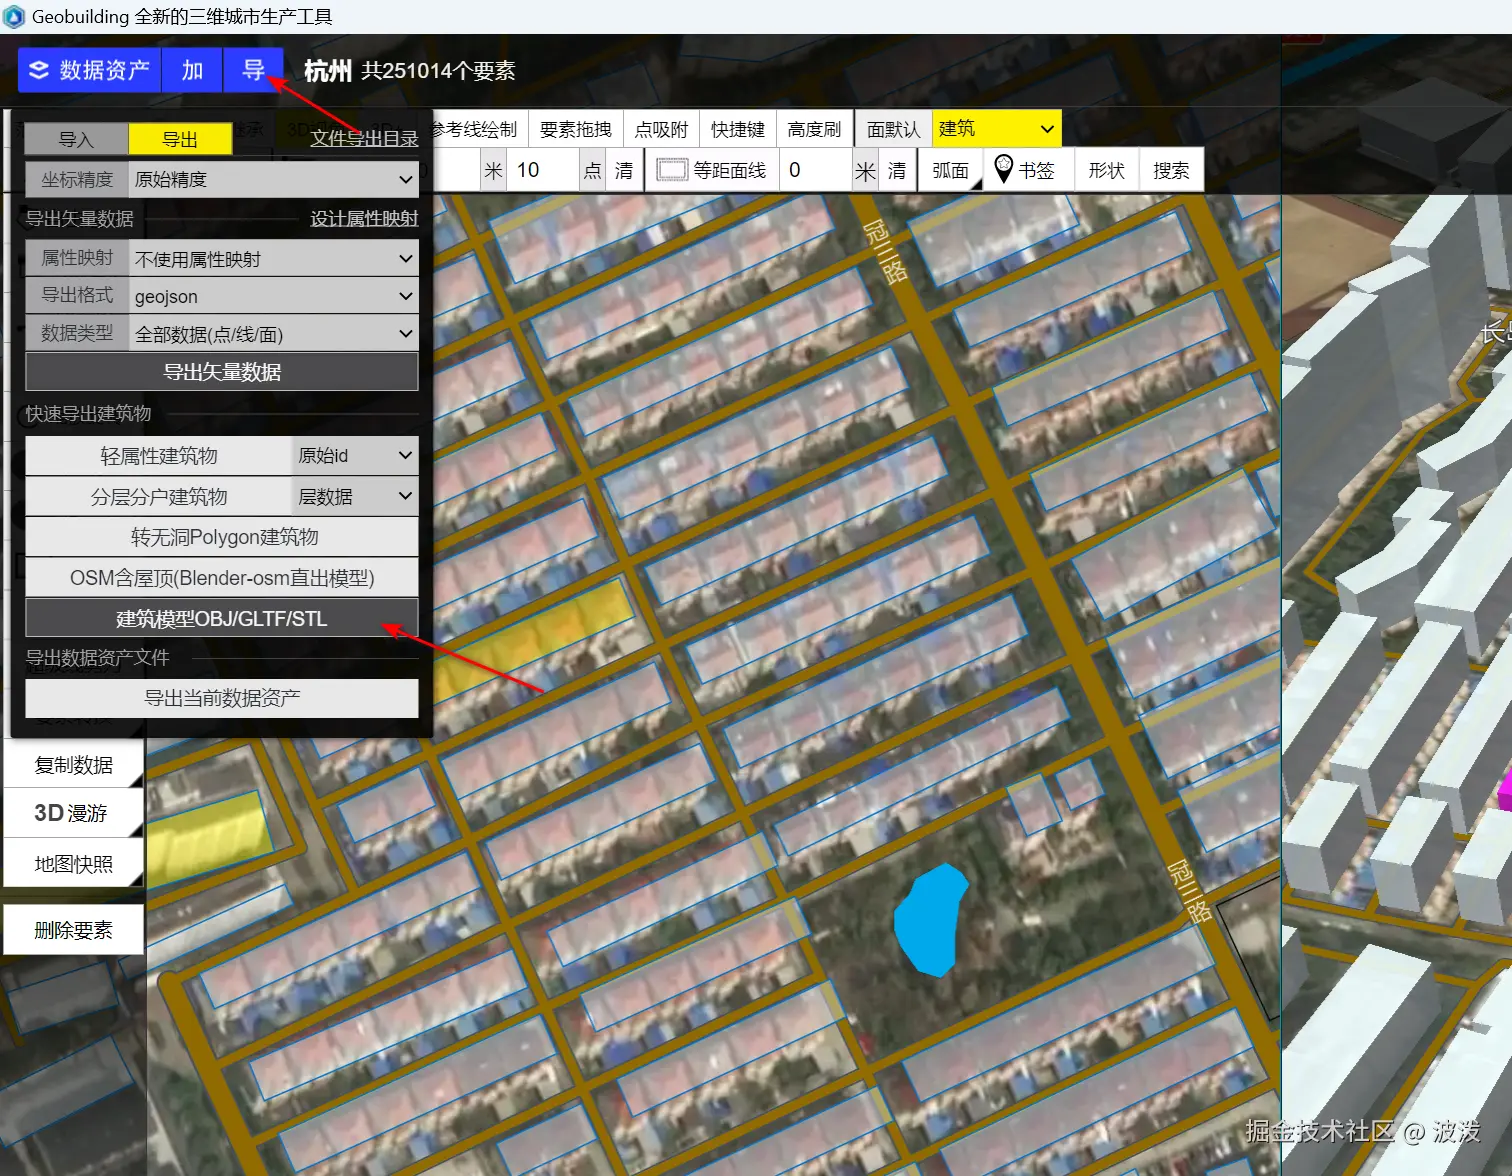Expand the 导出格式 geojson dropdown
The image size is (1512, 1176).
274,296
